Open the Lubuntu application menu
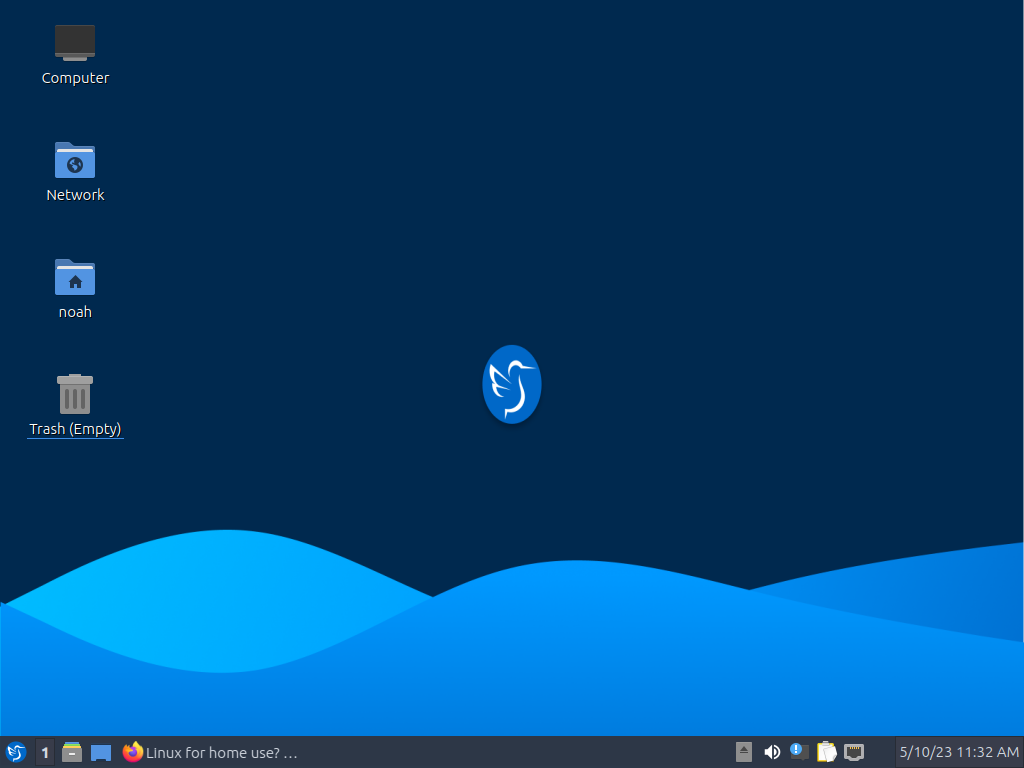1024x768 pixels. [x=16, y=752]
